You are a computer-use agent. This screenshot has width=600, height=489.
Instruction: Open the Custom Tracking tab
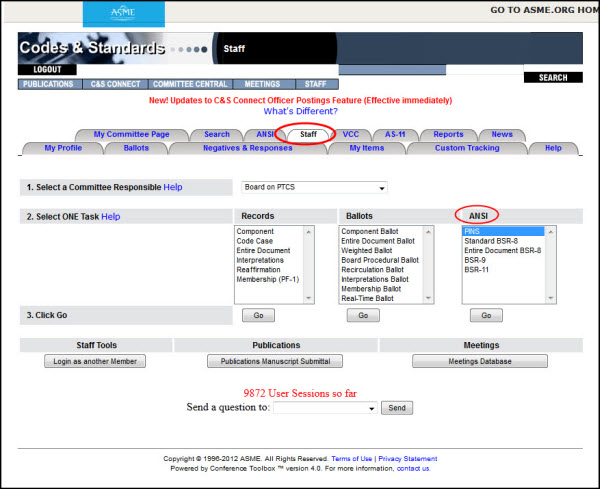(467, 148)
